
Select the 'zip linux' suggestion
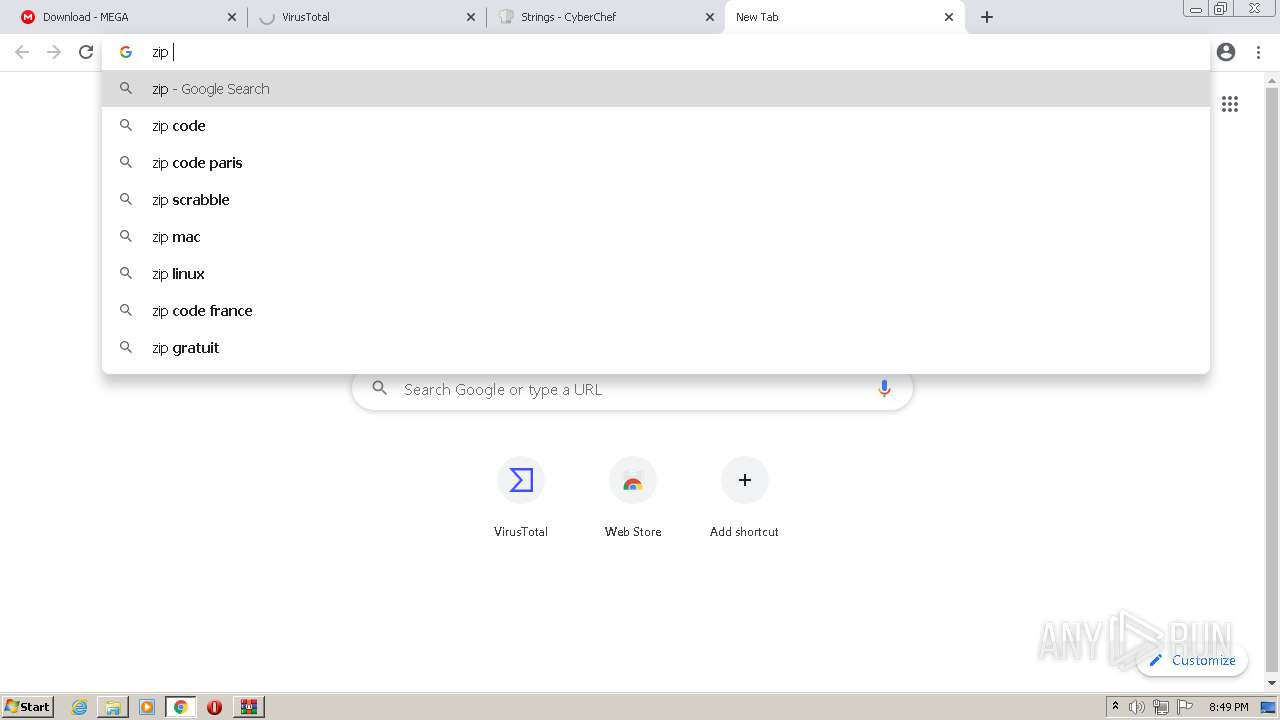tap(656, 274)
